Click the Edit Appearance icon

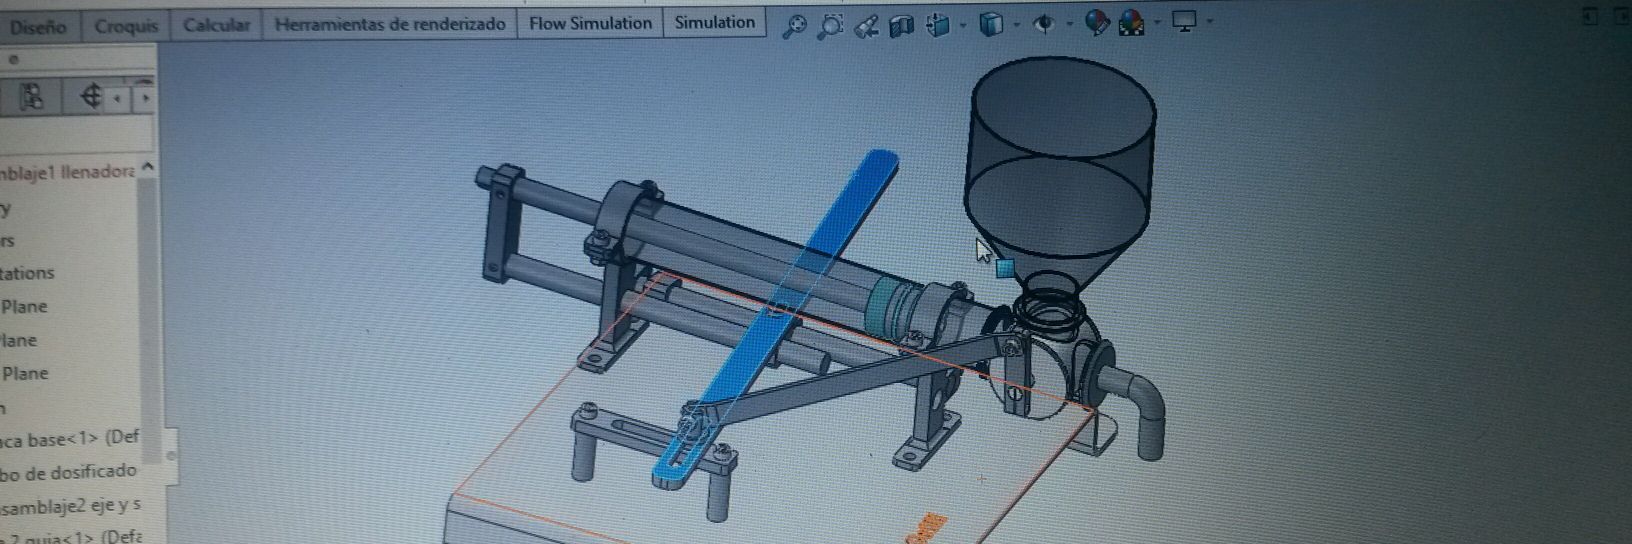point(1097,23)
